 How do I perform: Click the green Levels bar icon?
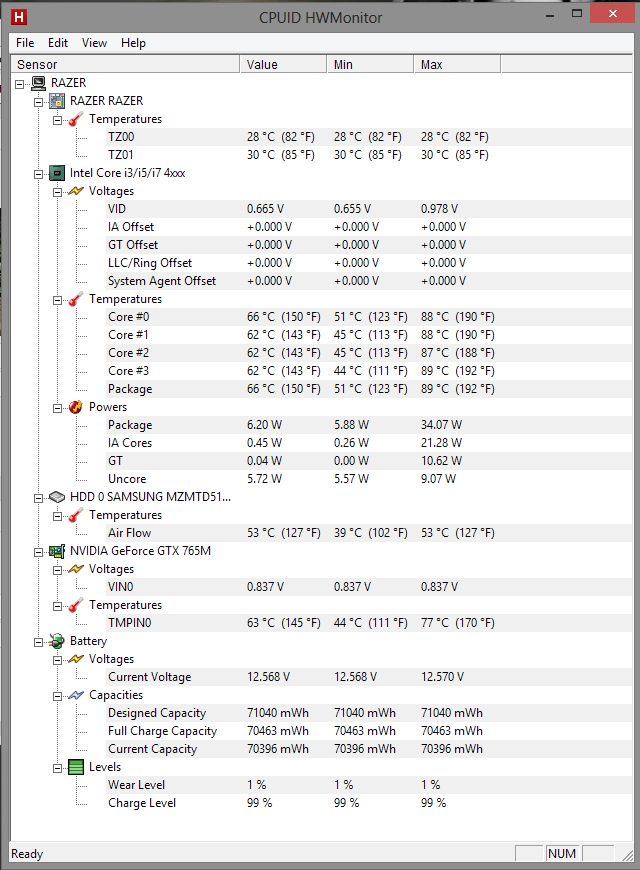76,767
